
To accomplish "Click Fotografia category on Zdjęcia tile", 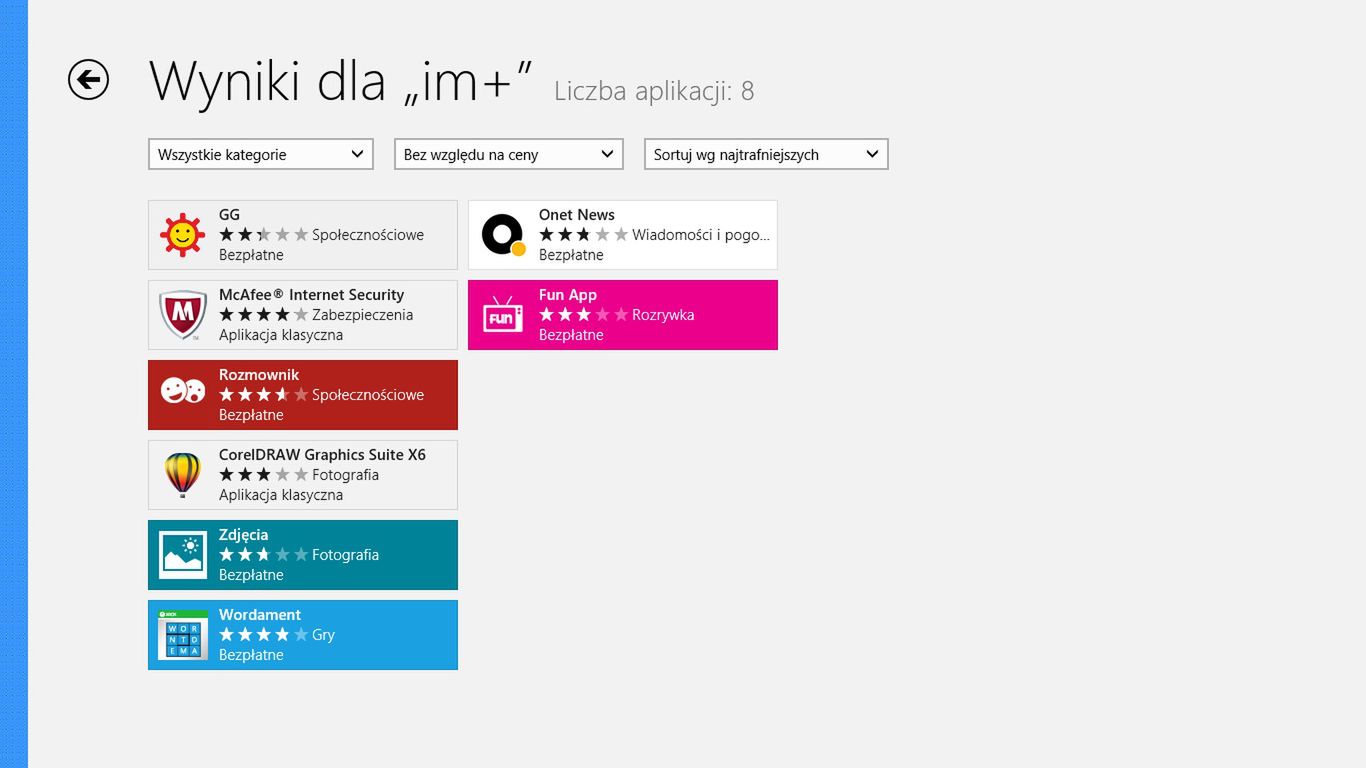I will pos(345,555).
